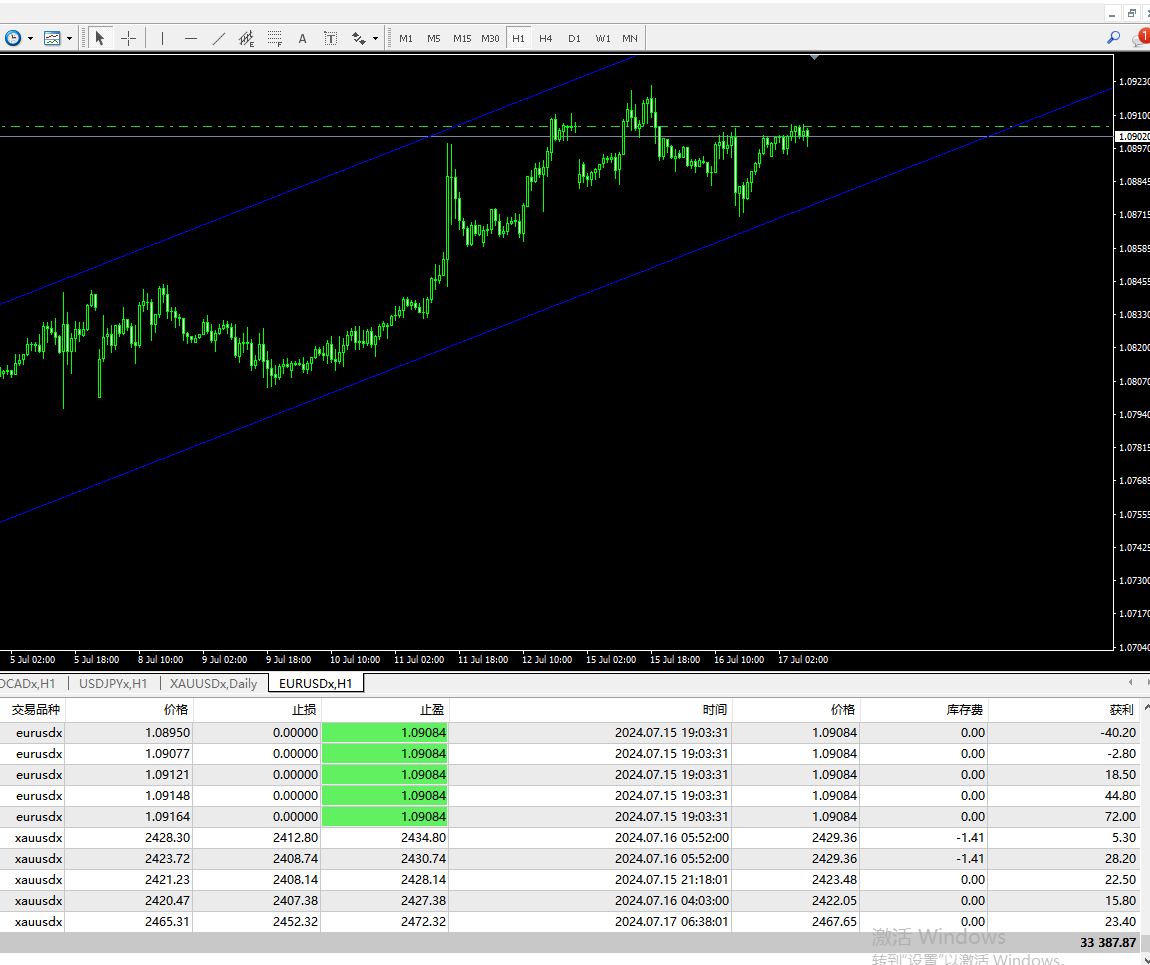
Task: Click current price label on price axis
Action: [1132, 136]
